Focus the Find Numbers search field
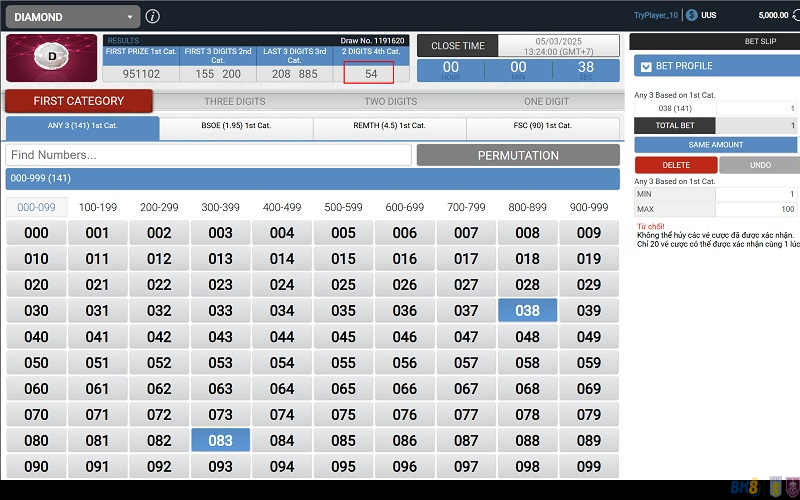Image resolution: width=800 pixels, height=500 pixels. [208, 155]
